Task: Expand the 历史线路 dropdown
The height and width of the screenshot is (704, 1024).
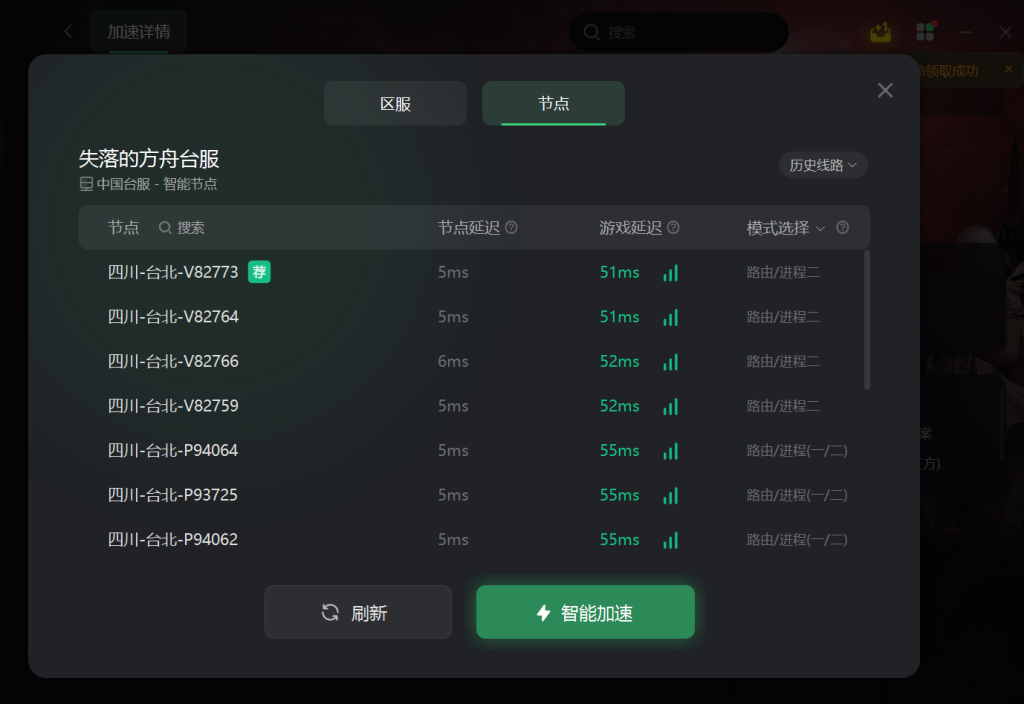Action: tap(823, 165)
